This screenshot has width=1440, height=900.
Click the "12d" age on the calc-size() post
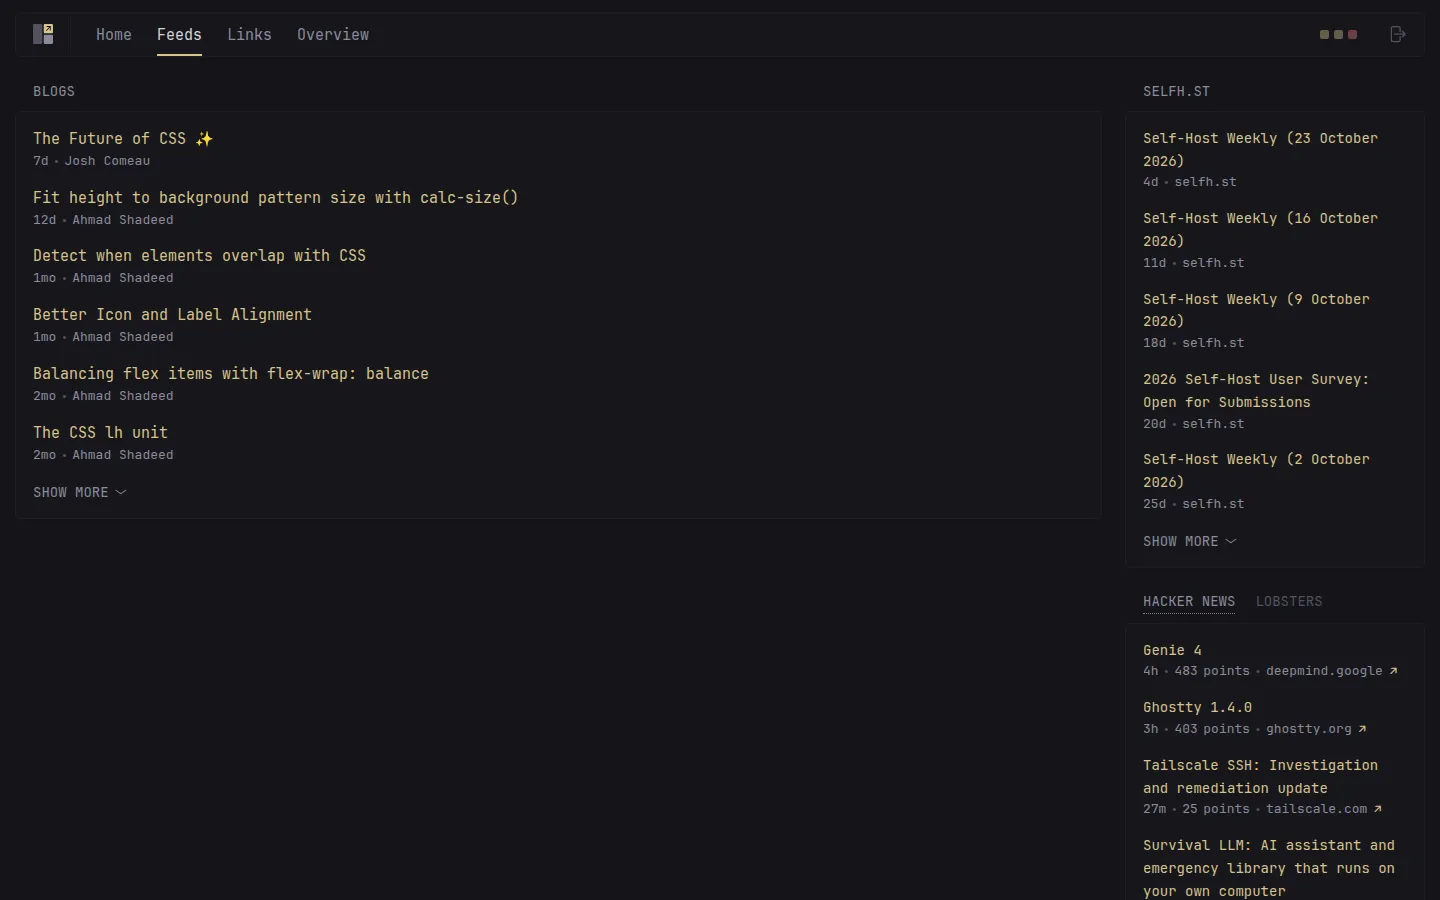click(x=44, y=220)
